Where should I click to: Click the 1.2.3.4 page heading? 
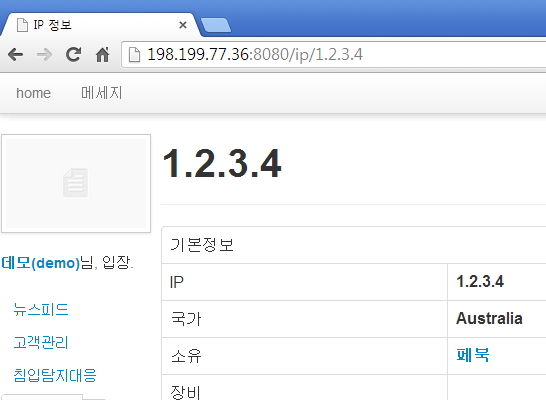click(222, 163)
